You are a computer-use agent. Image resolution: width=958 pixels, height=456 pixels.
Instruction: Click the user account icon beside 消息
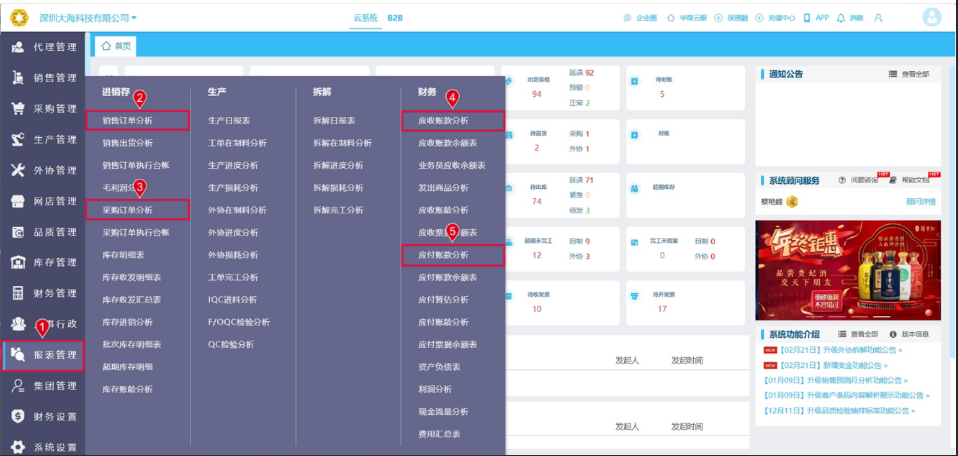[878, 18]
